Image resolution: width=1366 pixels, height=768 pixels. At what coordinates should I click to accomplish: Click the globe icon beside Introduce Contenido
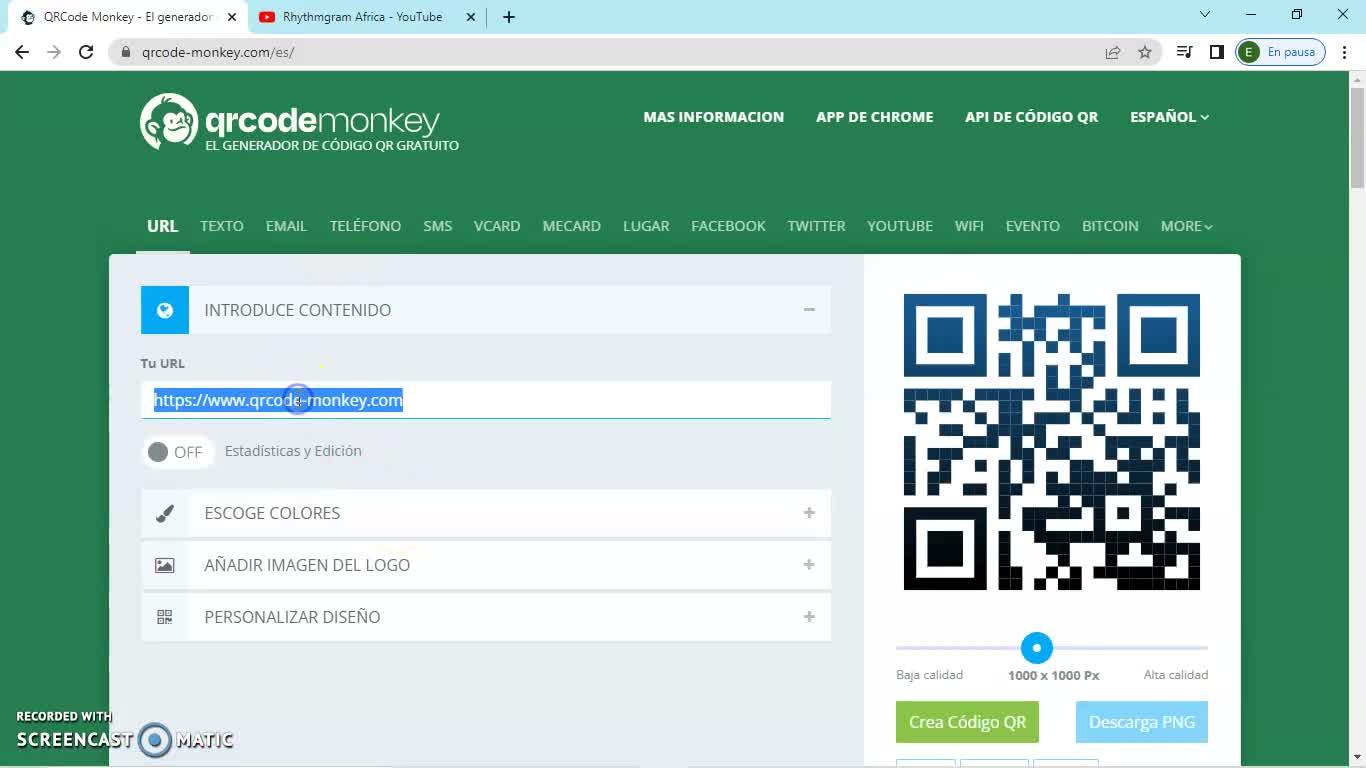coord(165,310)
